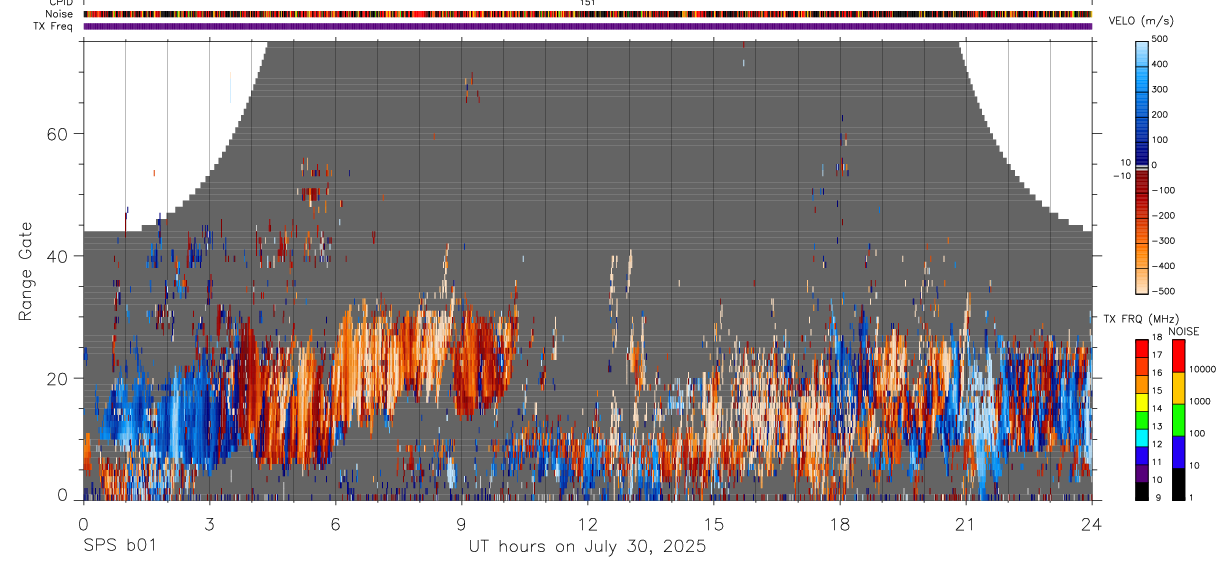Click the 'Noise' row label at top left
This screenshot has width=1228, height=567.
coord(58,15)
